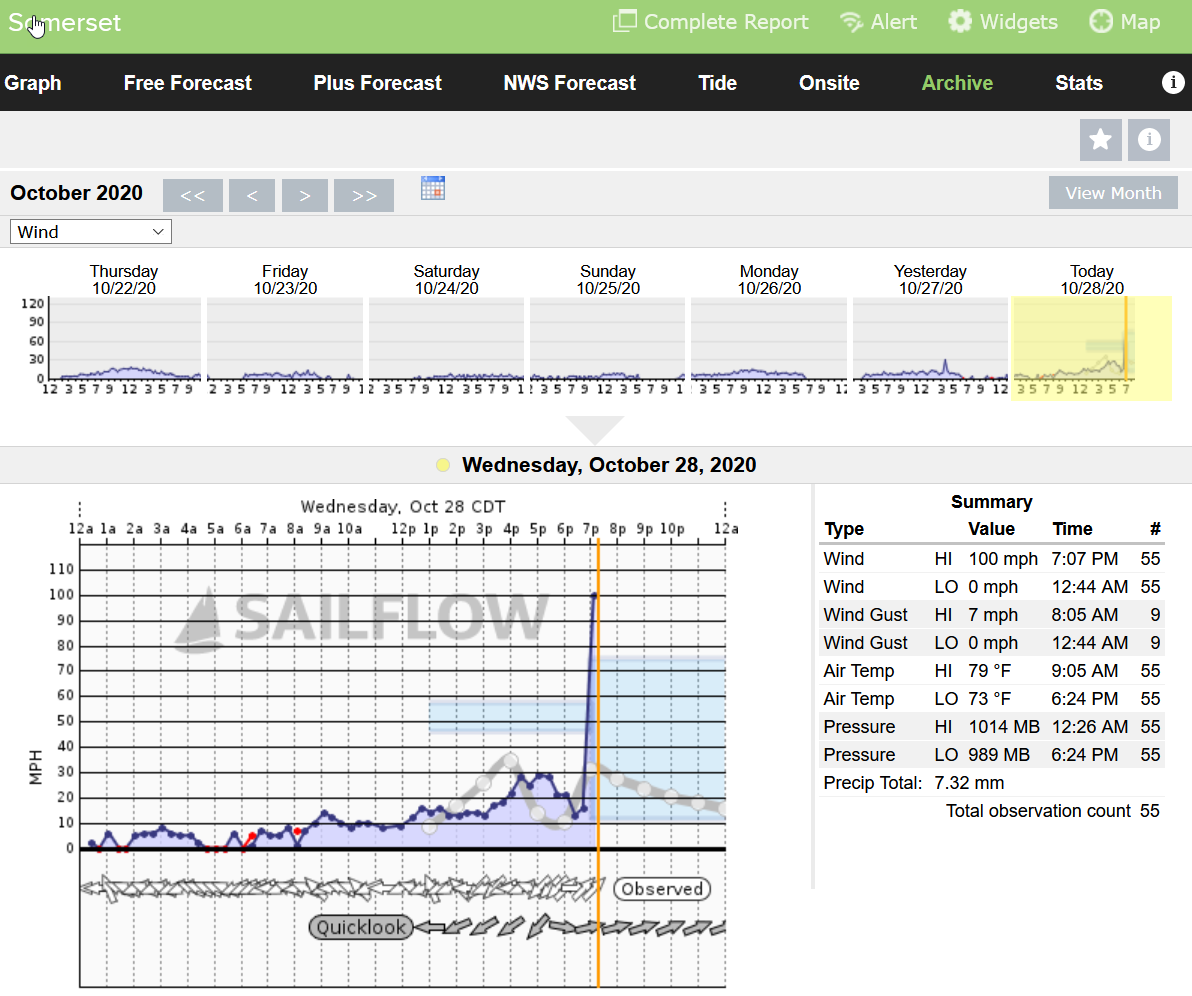
Task: Click the Precip Total 7.32 mm value
Action: 969,783
